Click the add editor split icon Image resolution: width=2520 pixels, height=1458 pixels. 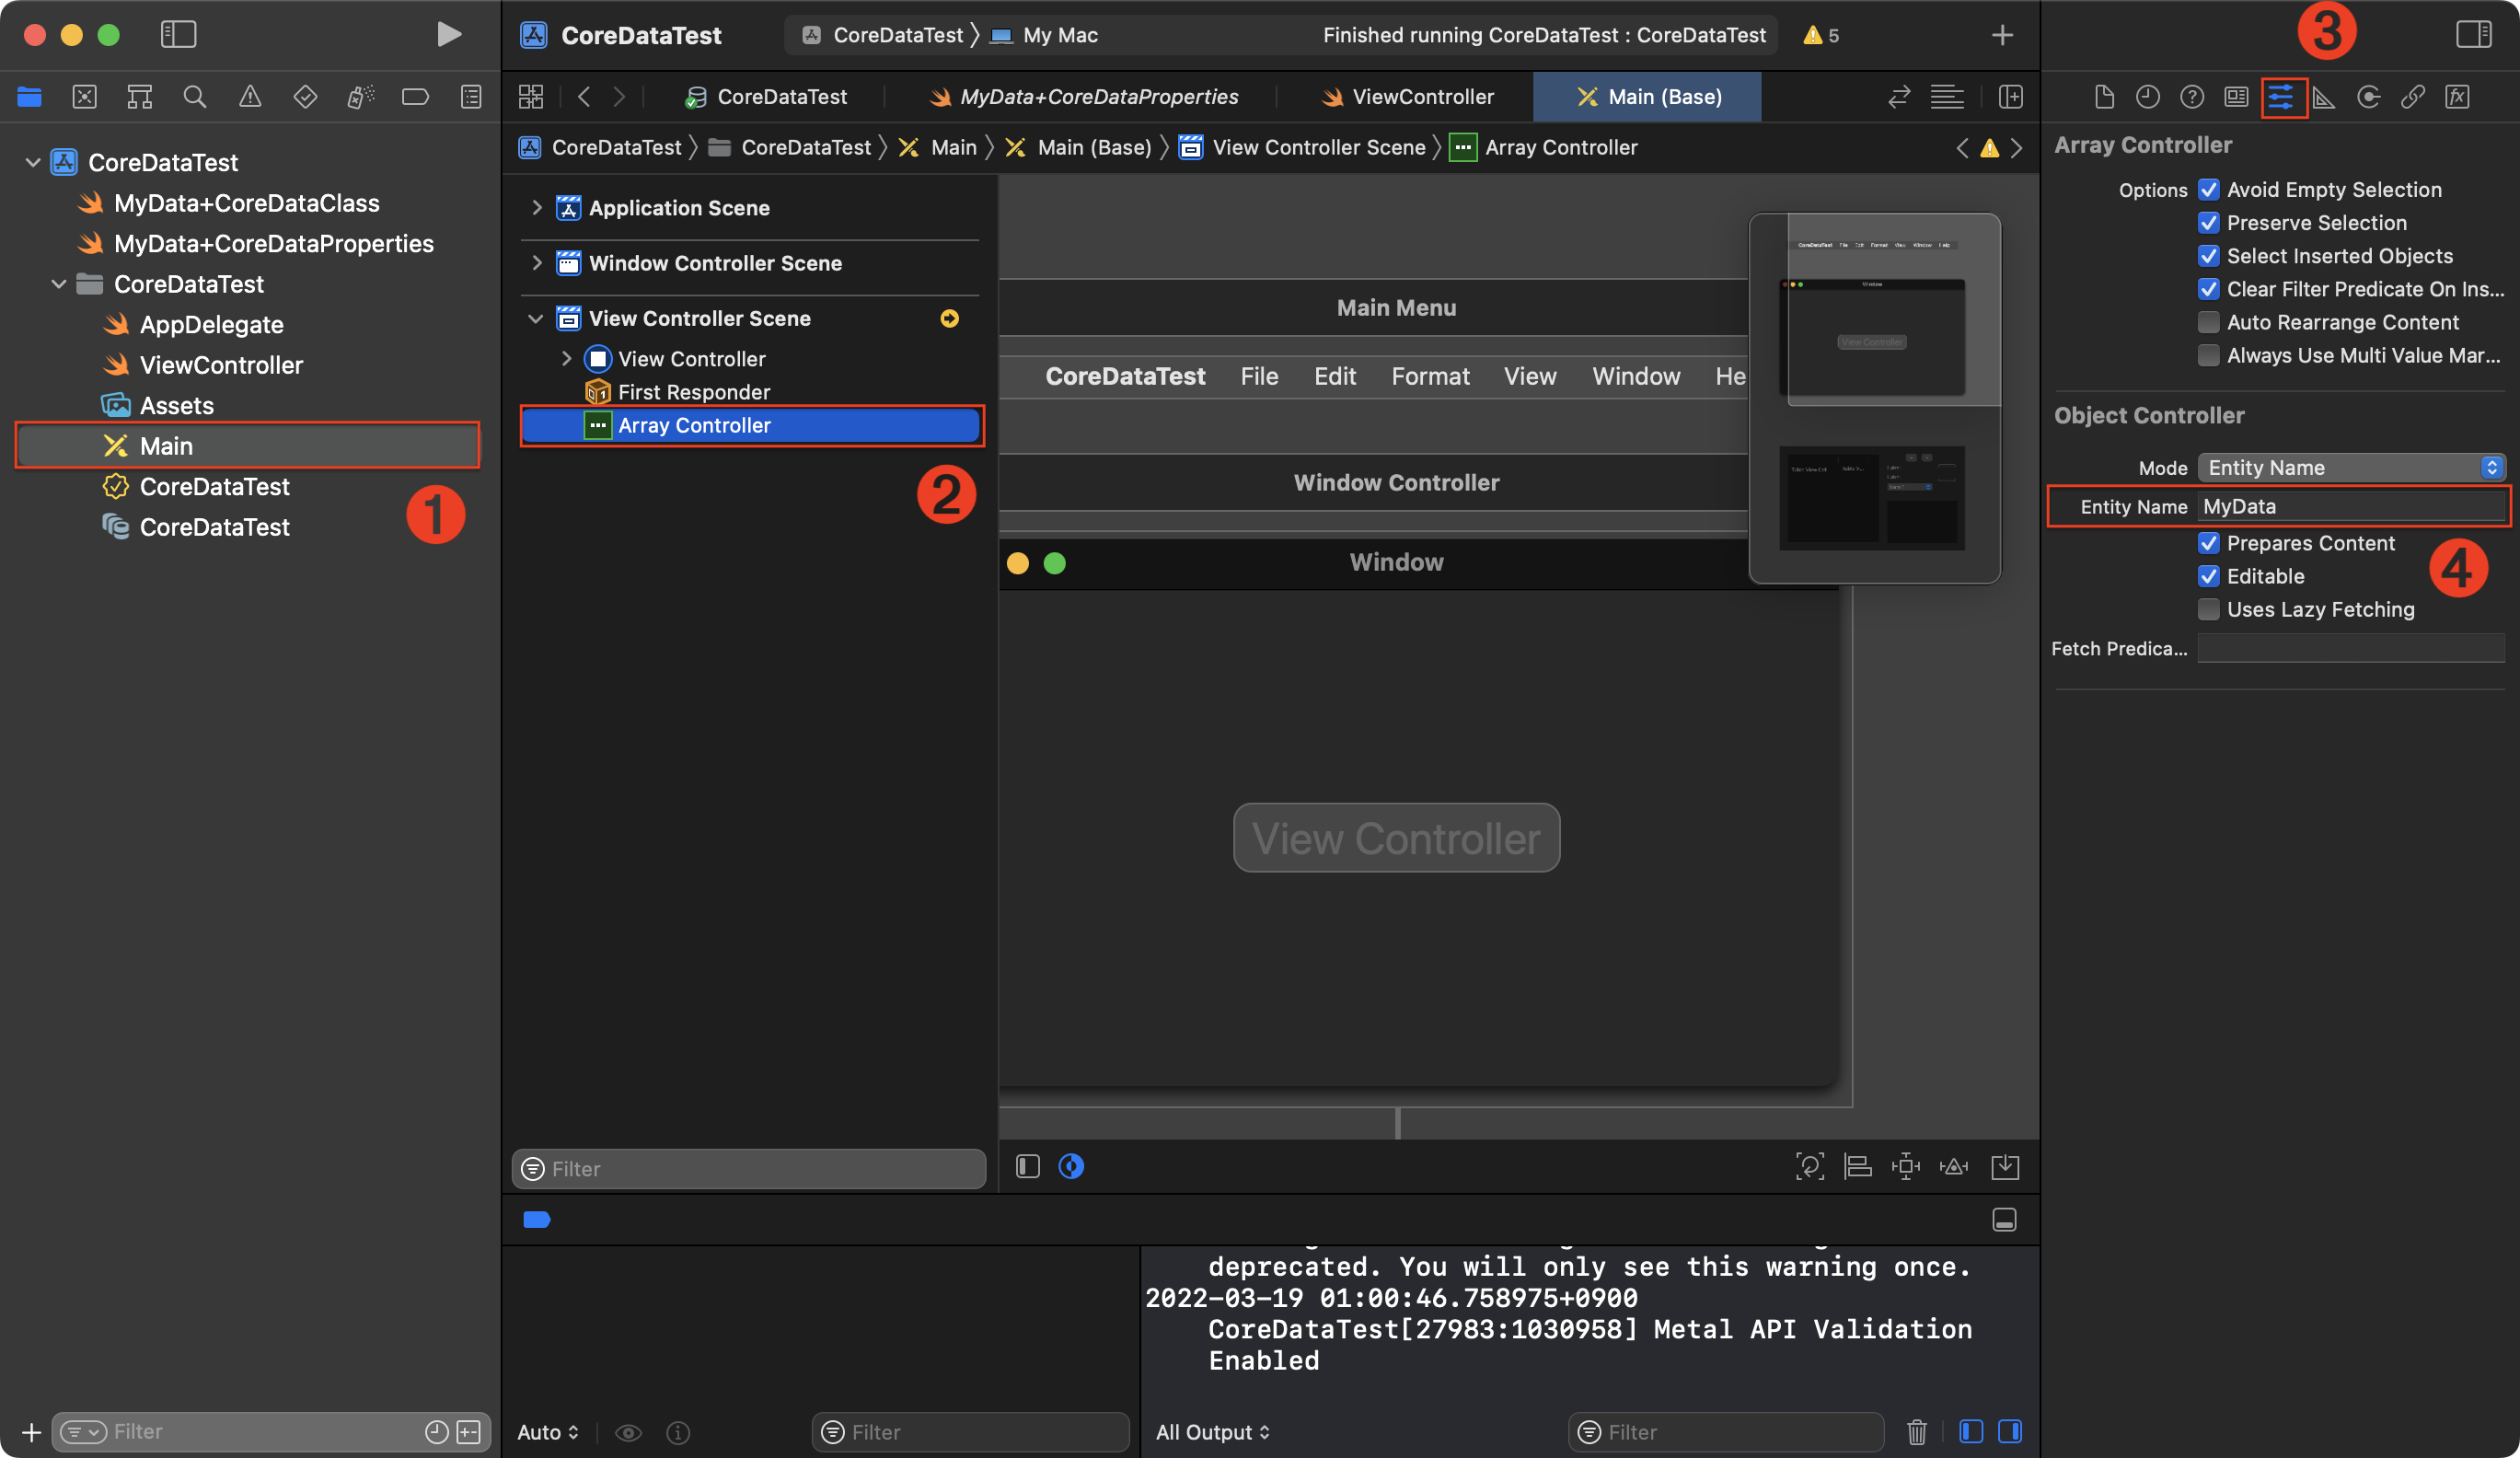pos(2010,97)
